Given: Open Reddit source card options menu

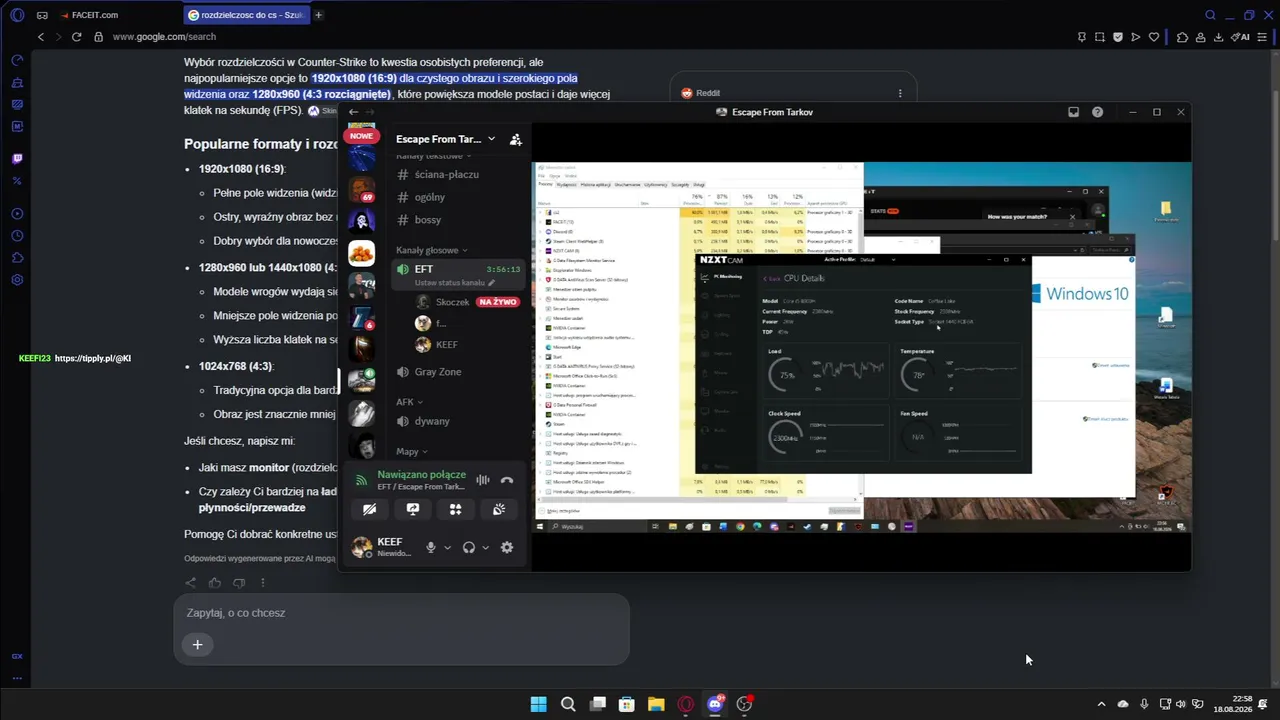Looking at the screenshot, I should click(x=900, y=93).
